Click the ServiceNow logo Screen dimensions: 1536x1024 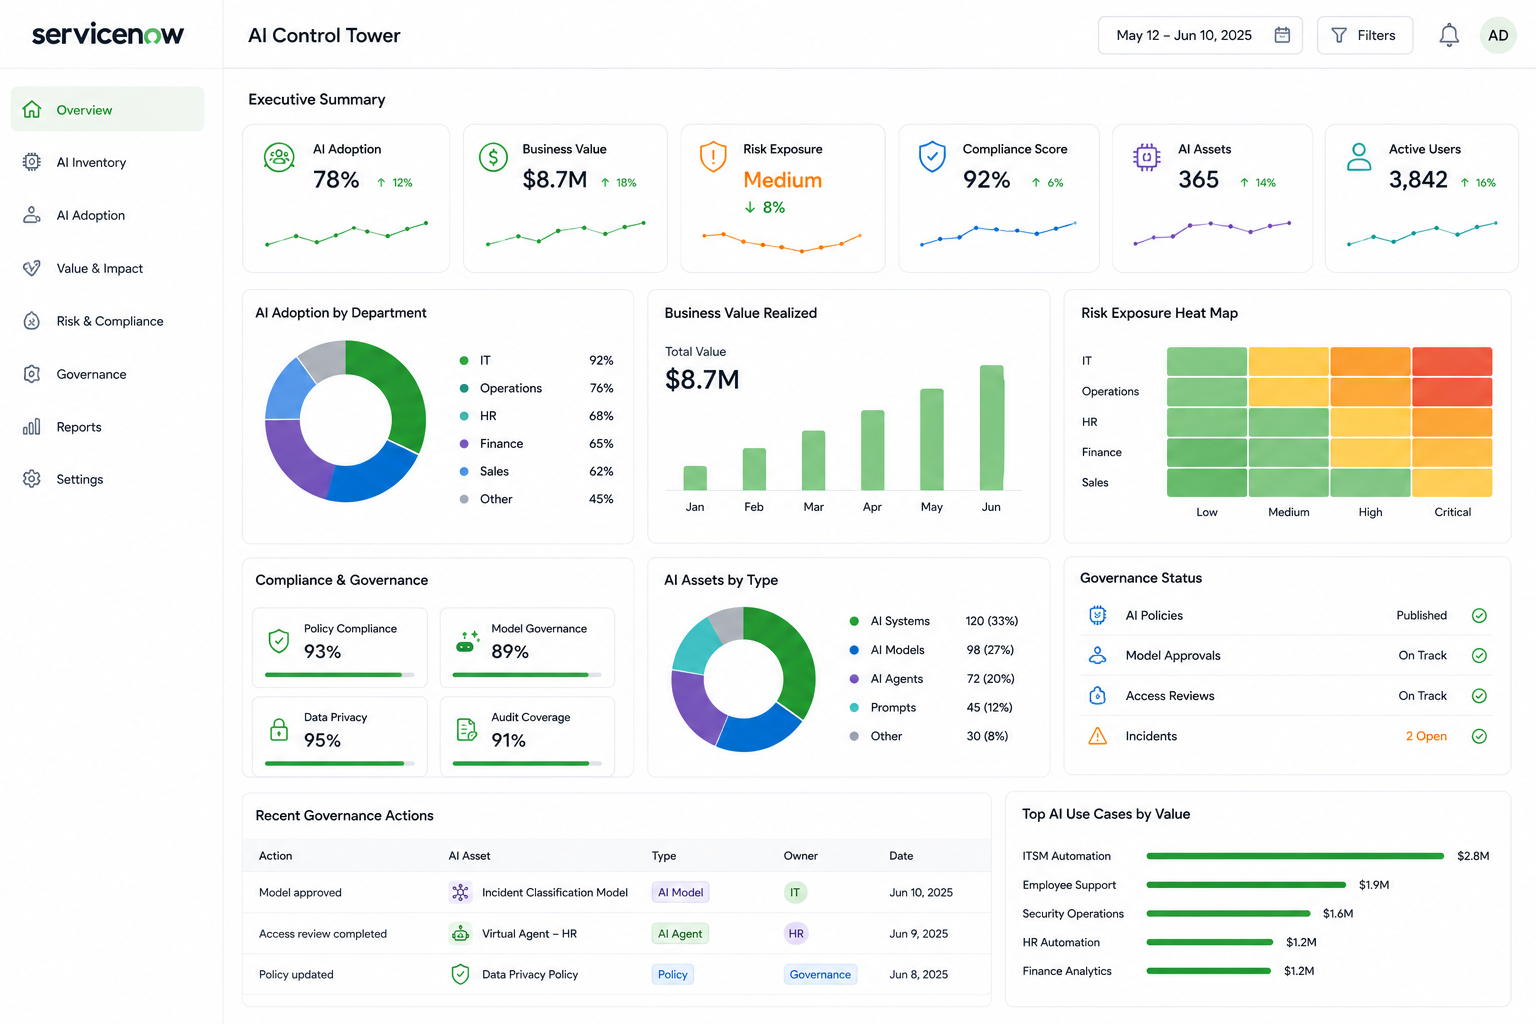coord(108,34)
